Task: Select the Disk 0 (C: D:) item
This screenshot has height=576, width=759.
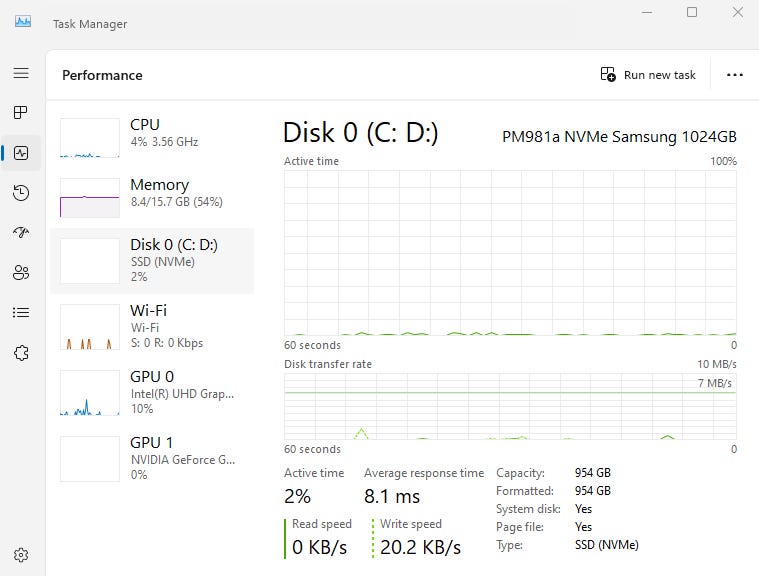Action: pos(152,260)
